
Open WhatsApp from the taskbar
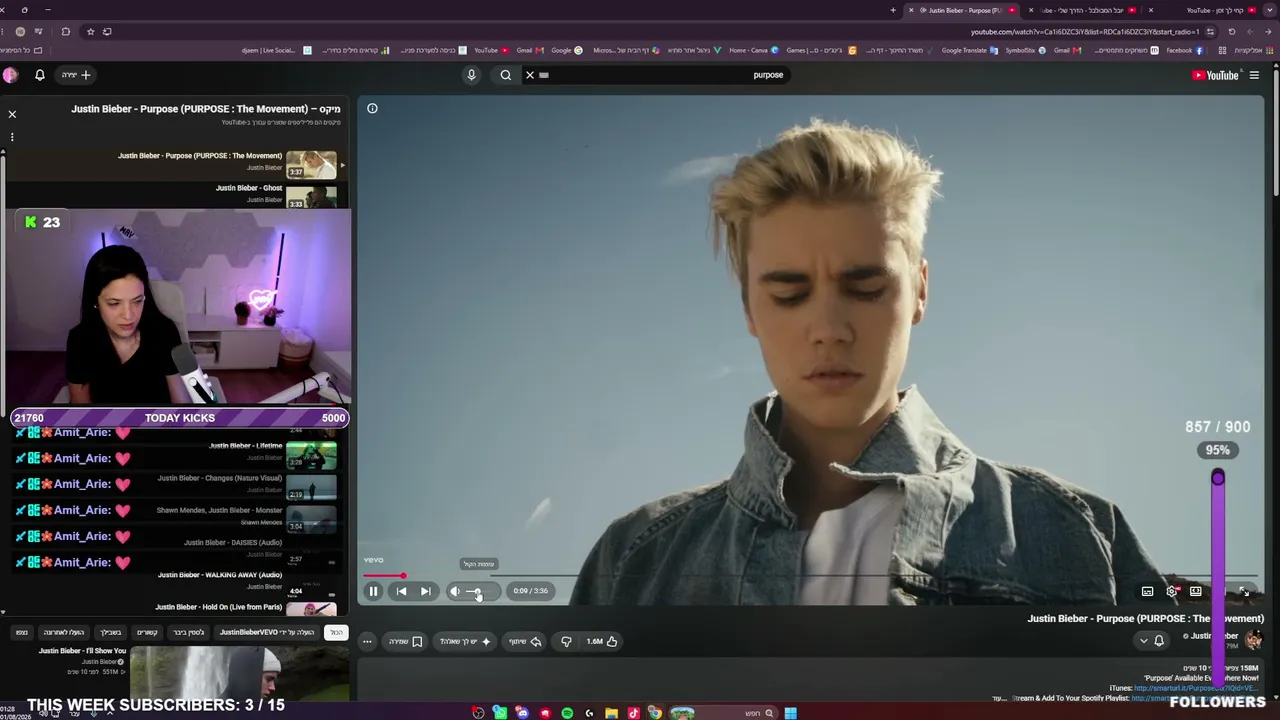[x=500, y=713]
